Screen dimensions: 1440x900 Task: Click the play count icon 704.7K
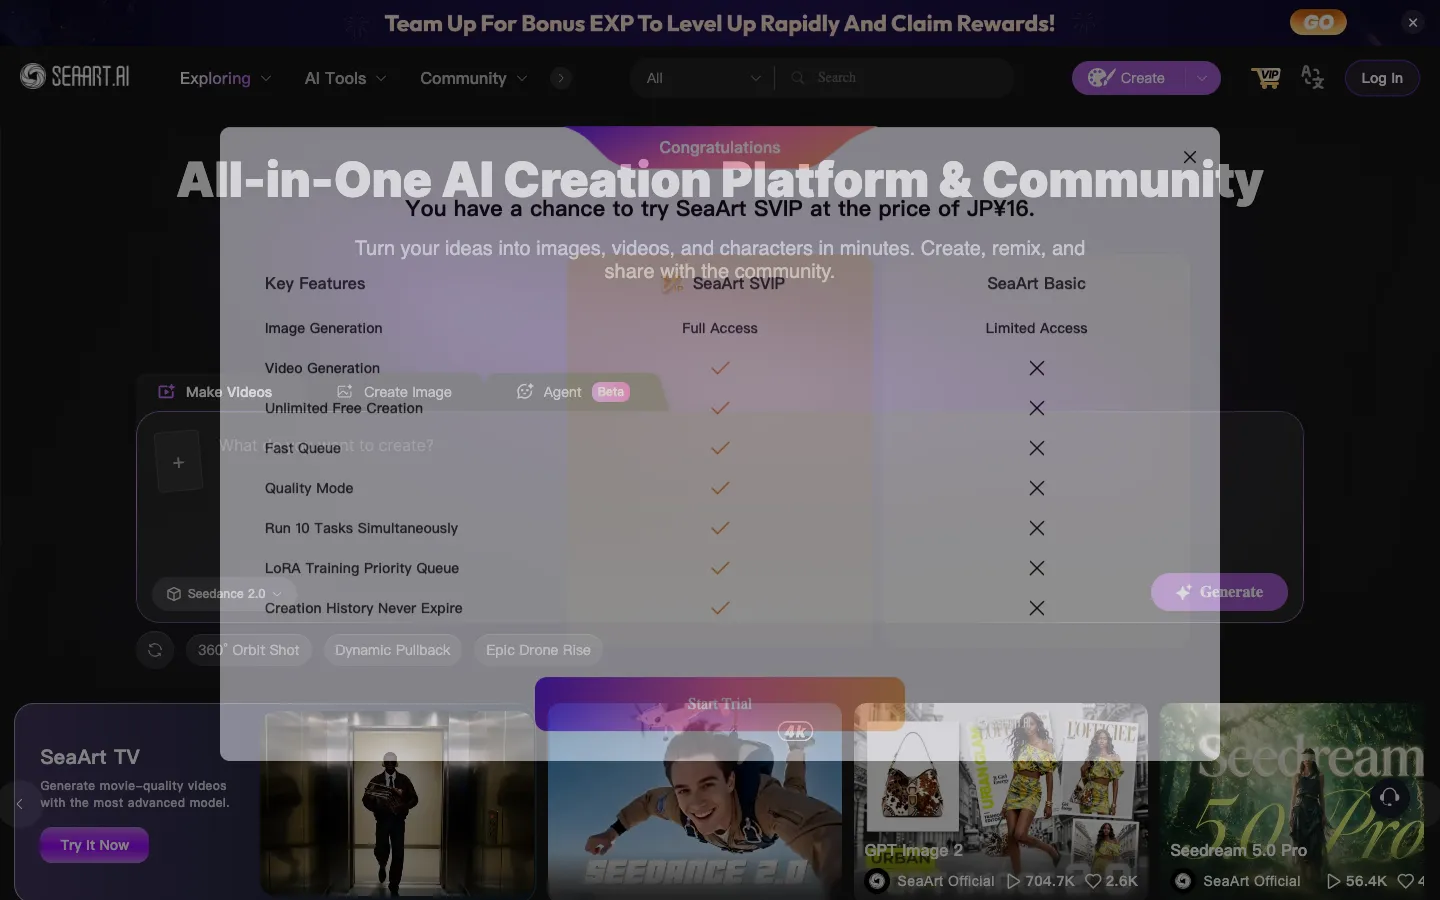click(x=1014, y=881)
